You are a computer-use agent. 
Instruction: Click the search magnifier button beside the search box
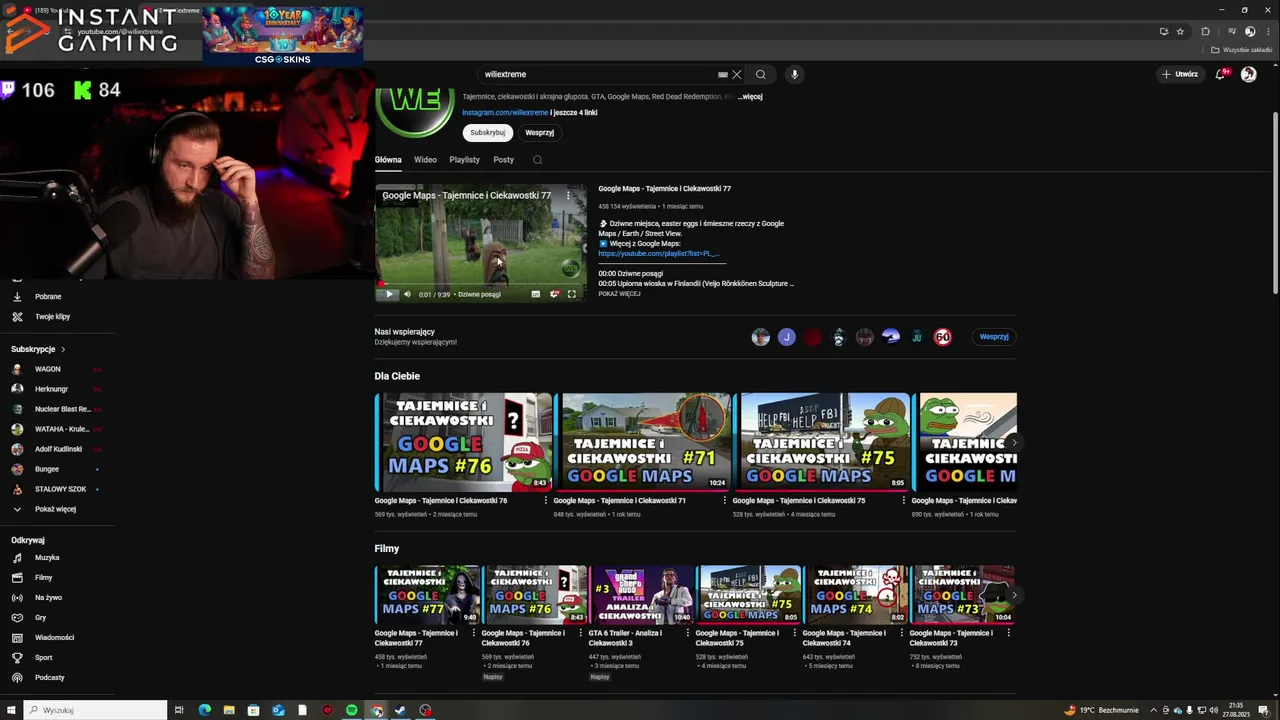(761, 74)
